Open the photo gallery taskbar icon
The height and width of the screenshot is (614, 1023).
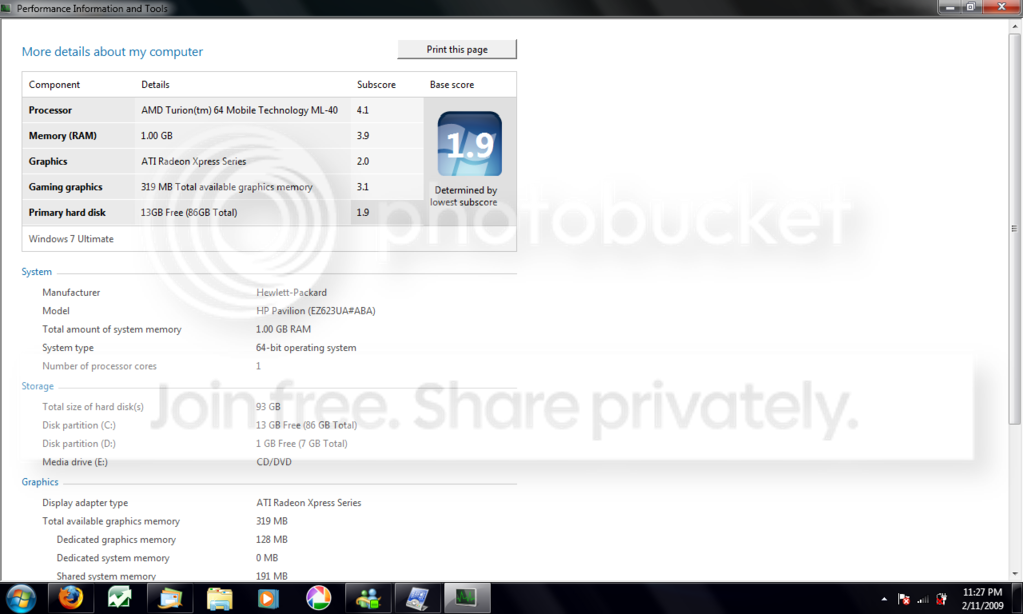point(170,598)
